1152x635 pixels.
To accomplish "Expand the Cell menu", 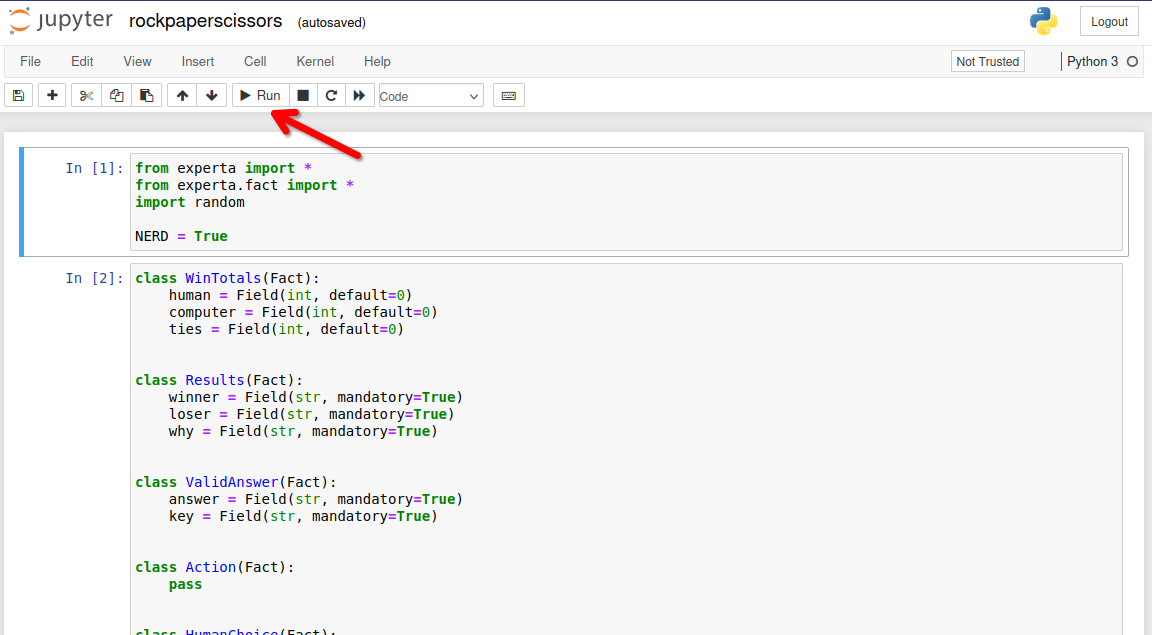I will click(x=255, y=61).
